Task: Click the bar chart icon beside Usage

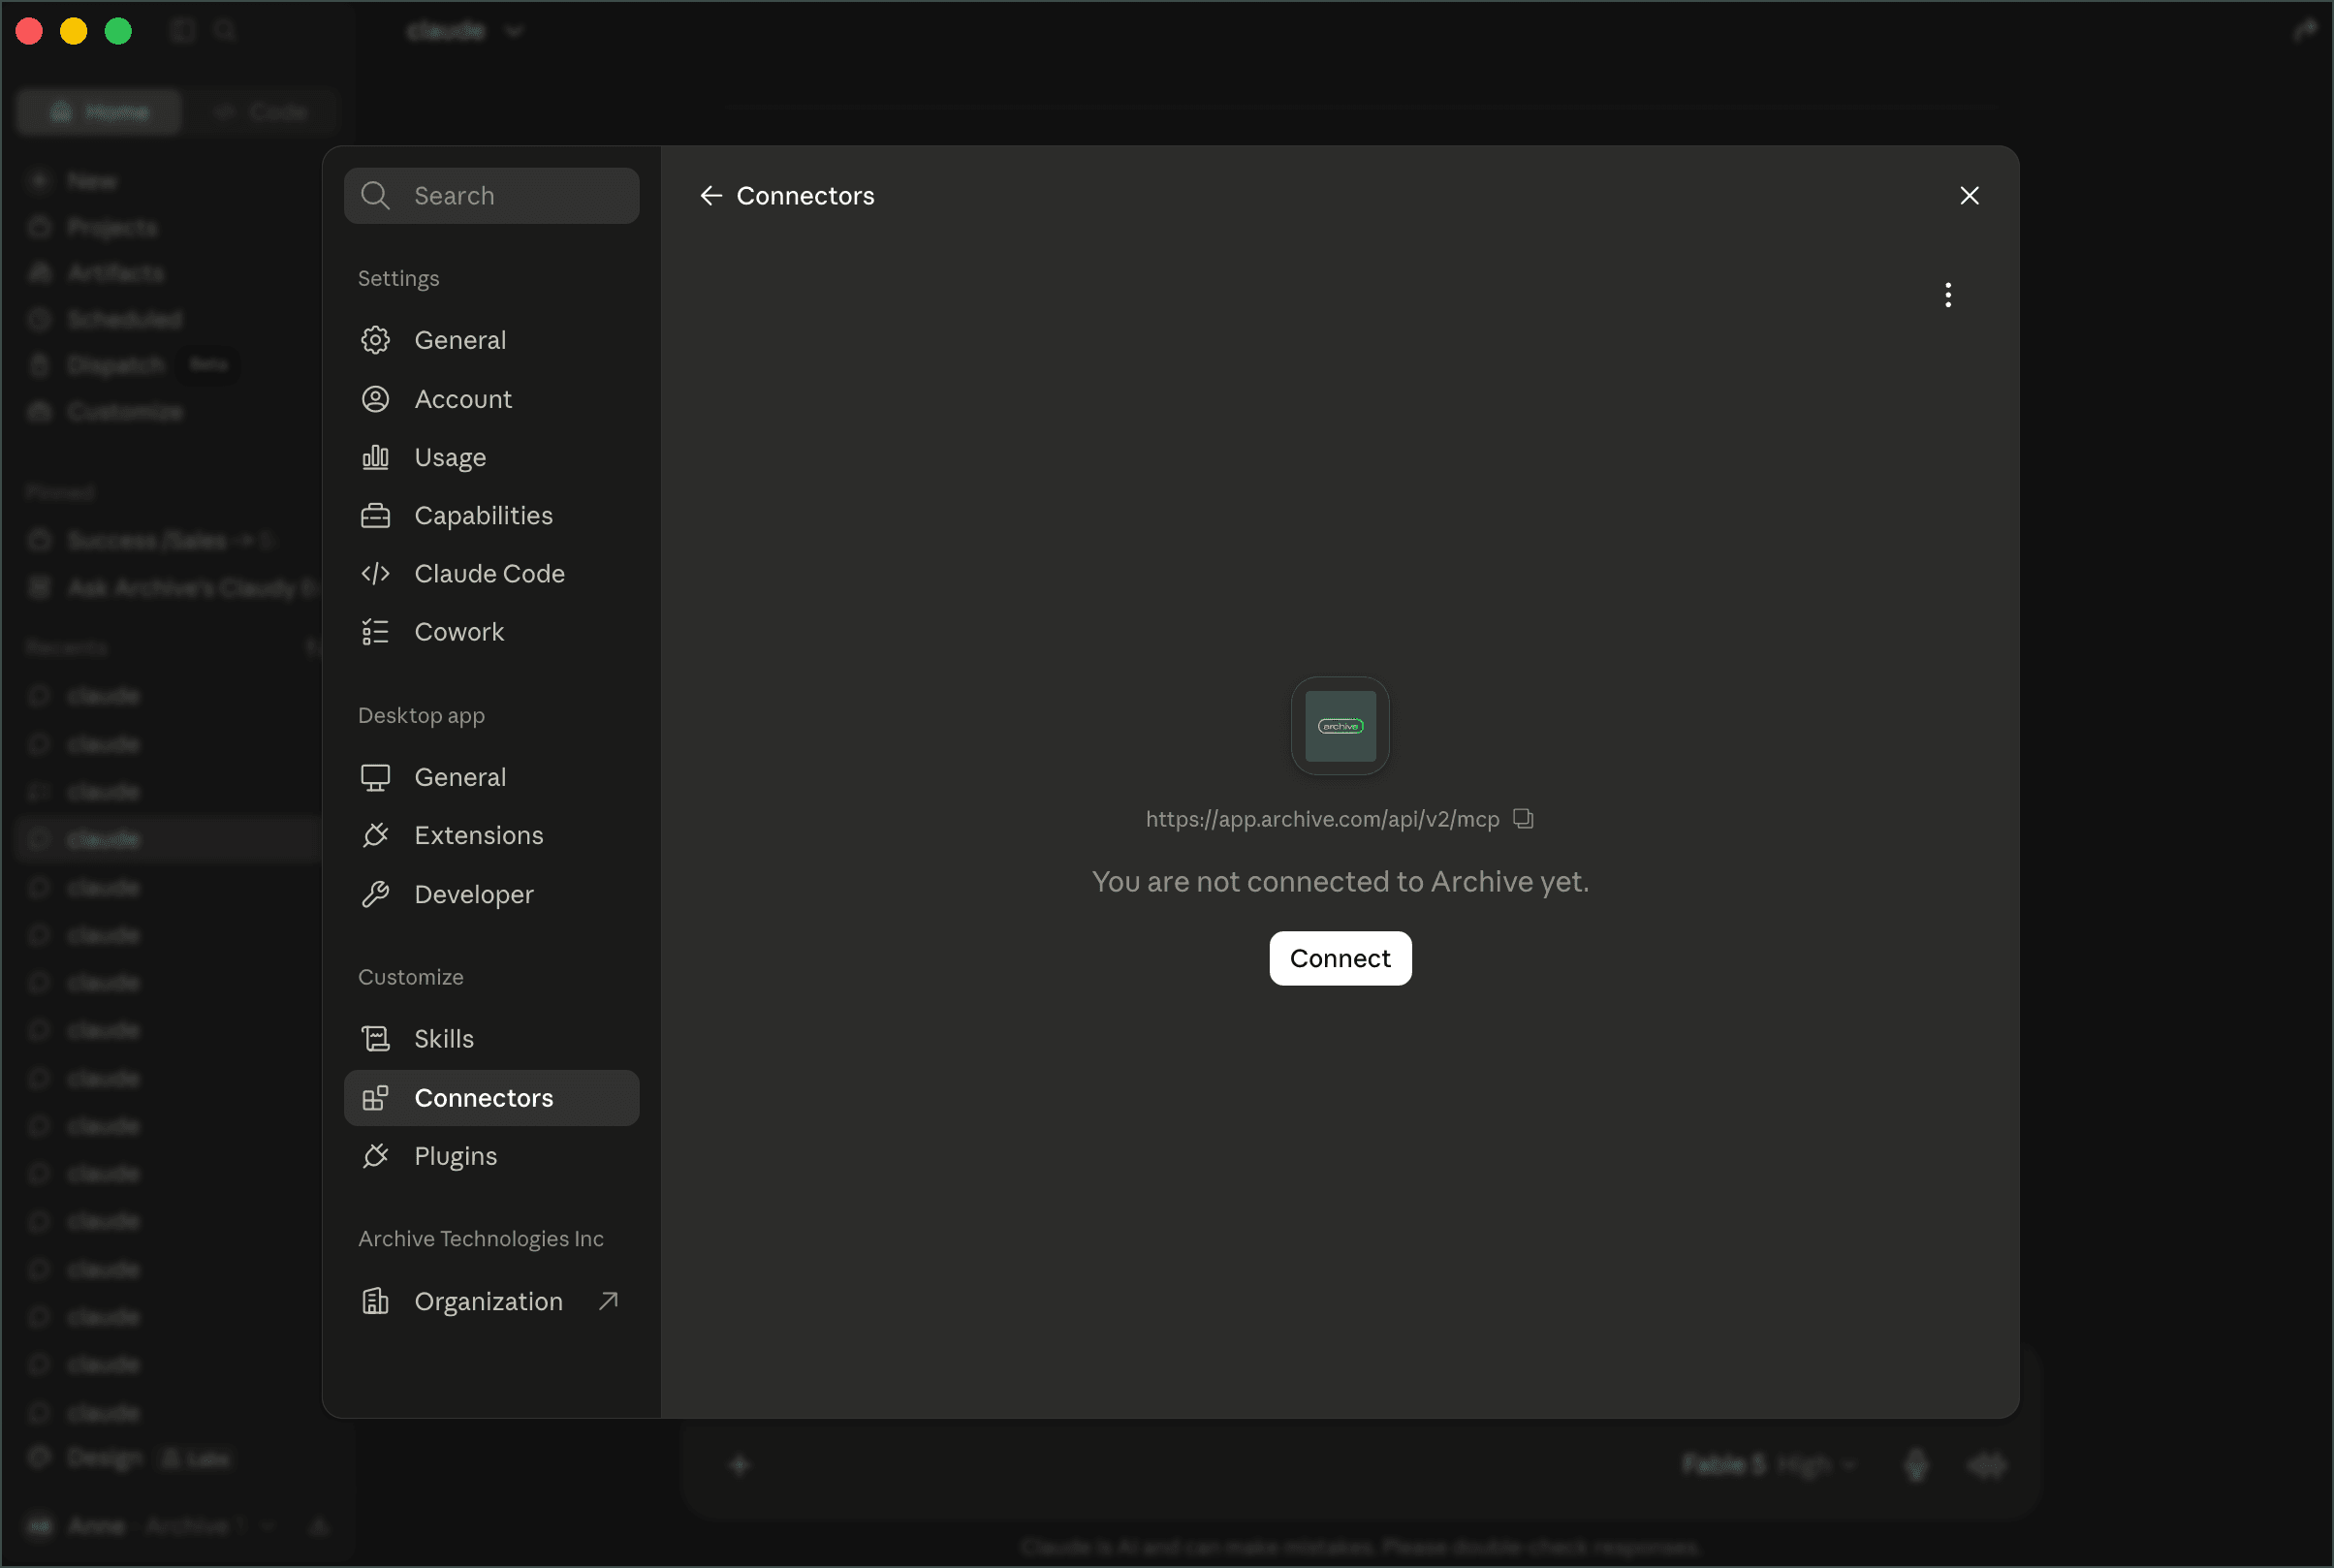Action: 375,457
